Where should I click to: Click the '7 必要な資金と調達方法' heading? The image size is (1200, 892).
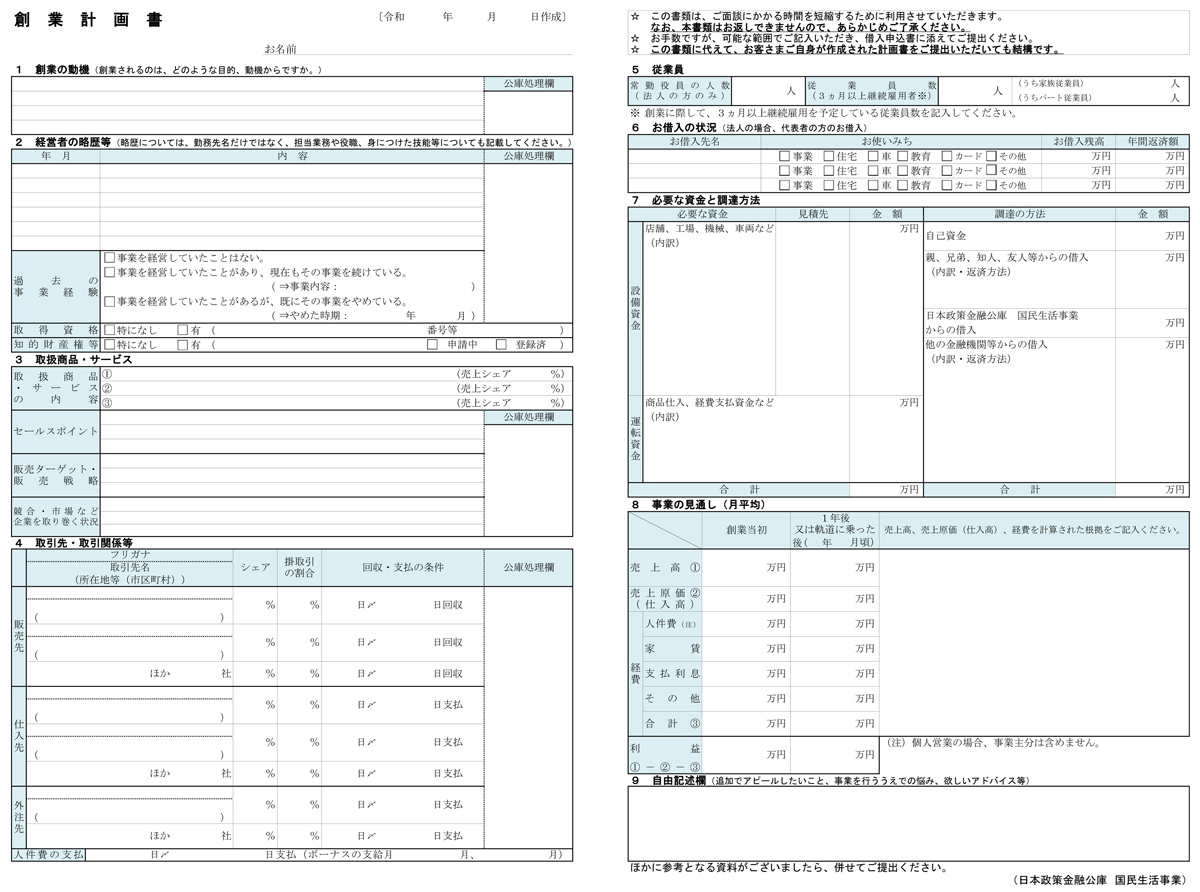pos(695,200)
